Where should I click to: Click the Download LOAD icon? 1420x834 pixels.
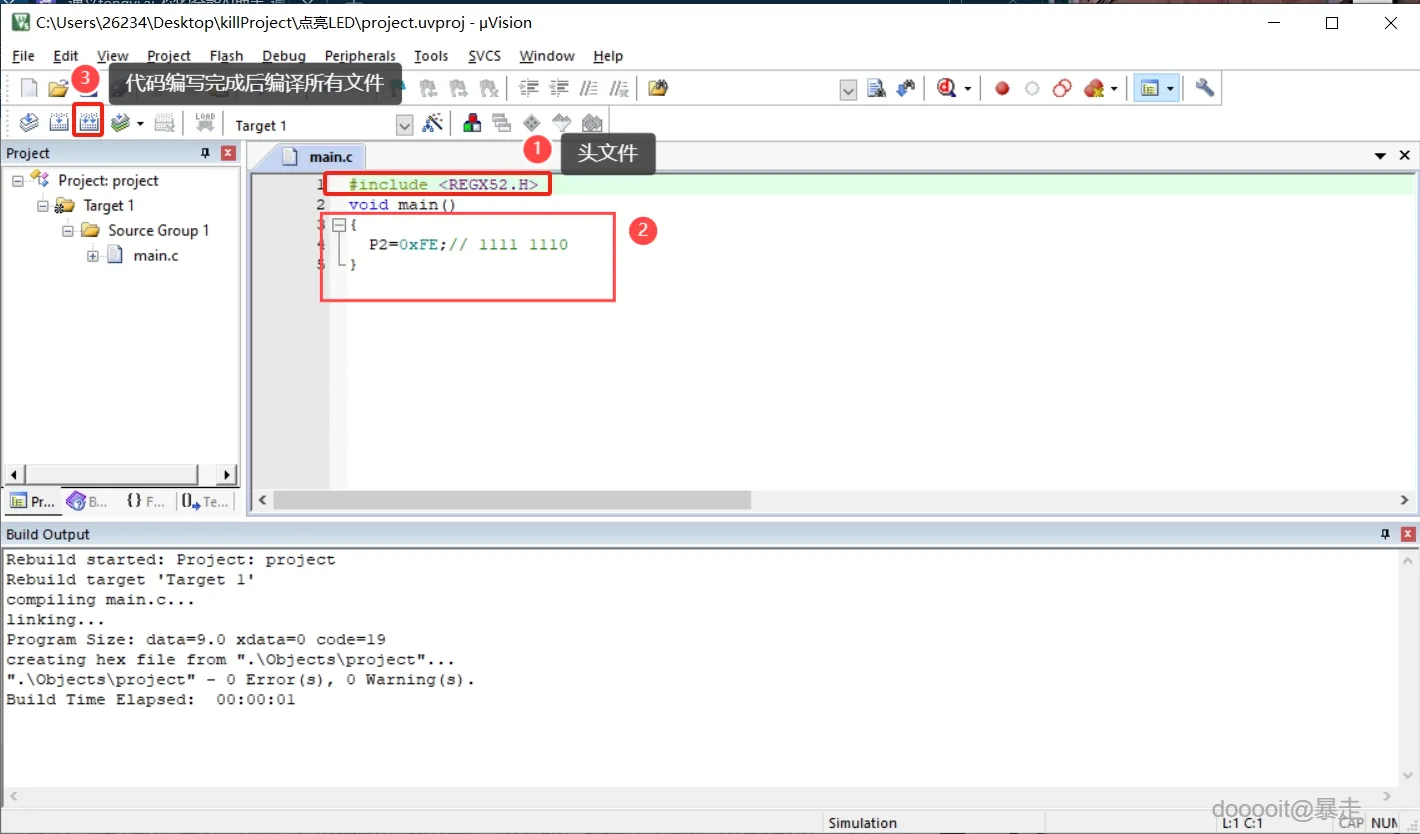(x=205, y=123)
